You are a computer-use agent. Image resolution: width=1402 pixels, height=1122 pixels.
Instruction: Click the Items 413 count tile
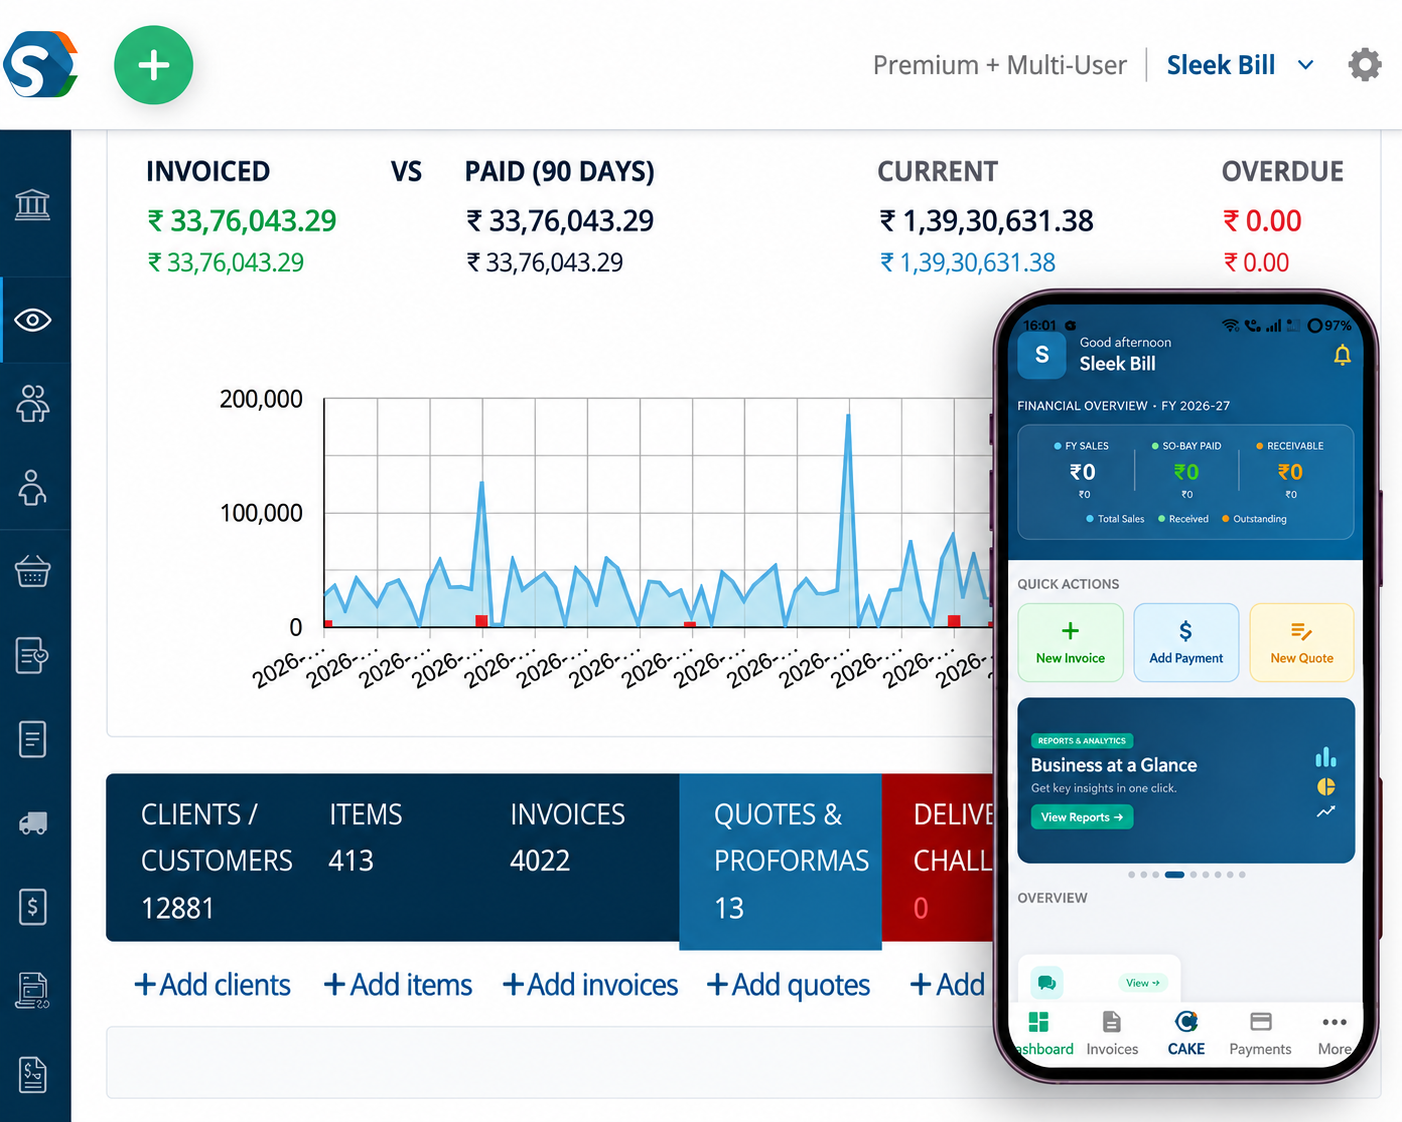366,837
